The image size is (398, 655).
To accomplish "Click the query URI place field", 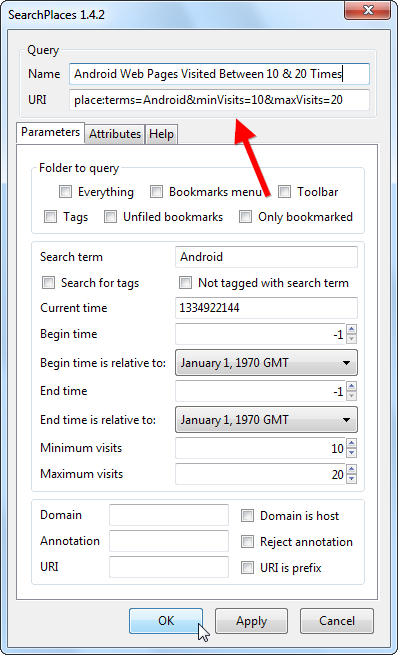I will click(219, 100).
